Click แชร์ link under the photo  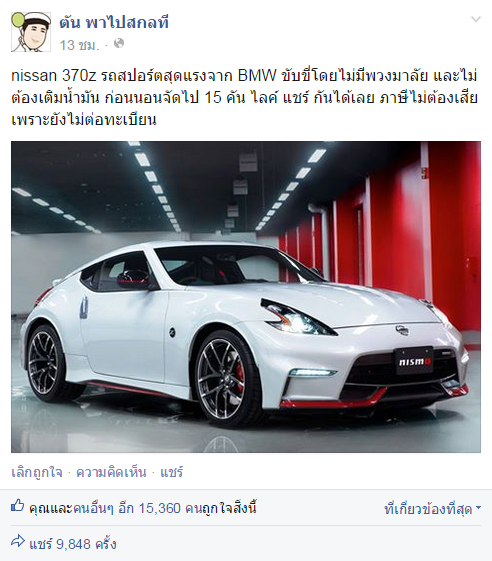(172, 472)
